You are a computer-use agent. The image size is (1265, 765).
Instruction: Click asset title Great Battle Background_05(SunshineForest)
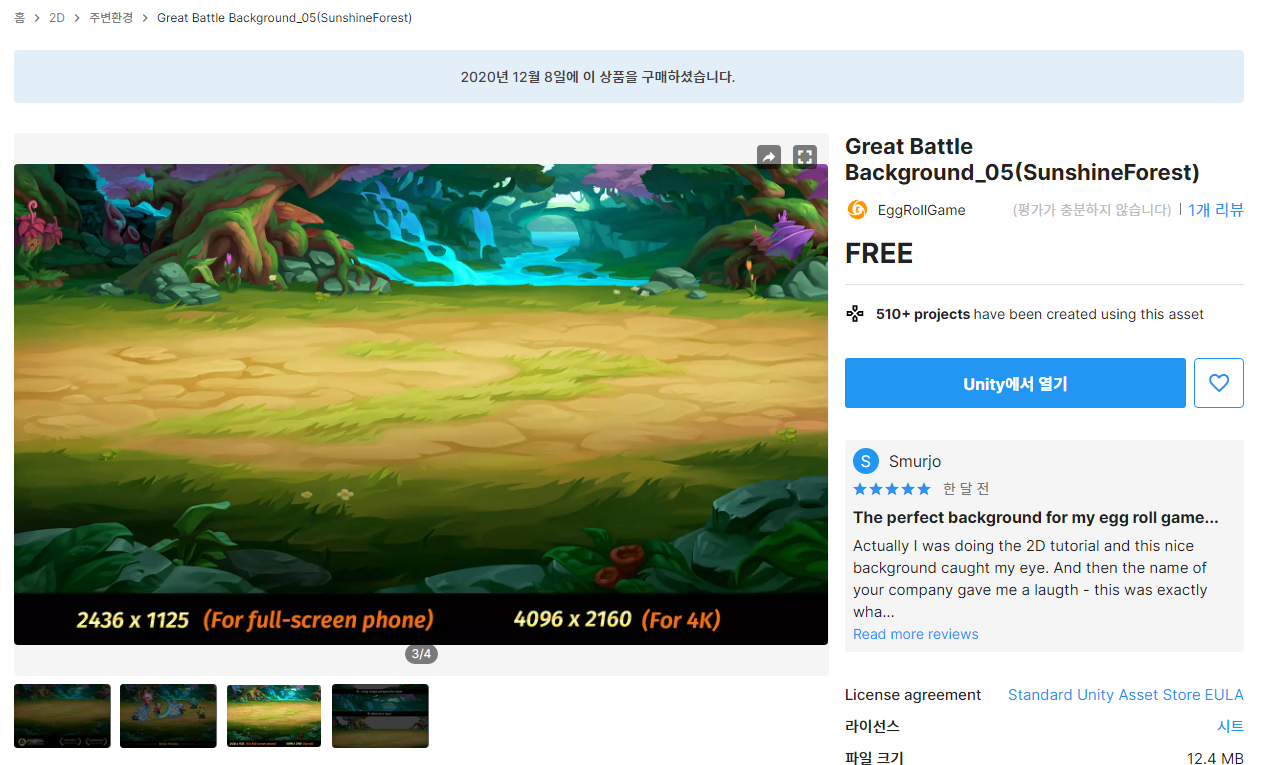[1022, 160]
